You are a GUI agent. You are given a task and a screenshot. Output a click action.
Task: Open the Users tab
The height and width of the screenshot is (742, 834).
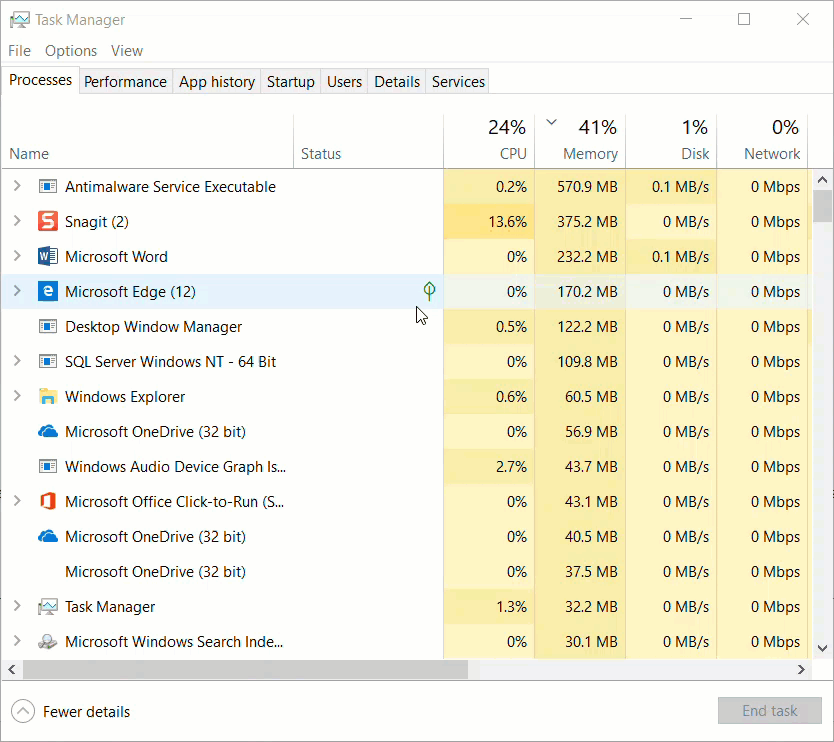pos(344,82)
